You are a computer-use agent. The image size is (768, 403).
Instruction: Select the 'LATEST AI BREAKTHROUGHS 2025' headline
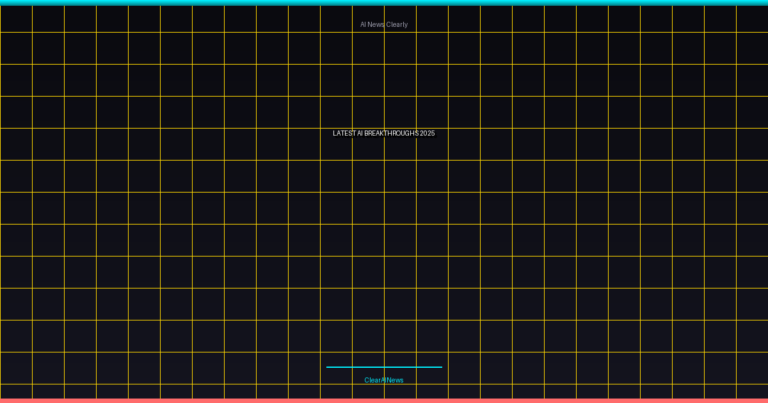[384, 133]
